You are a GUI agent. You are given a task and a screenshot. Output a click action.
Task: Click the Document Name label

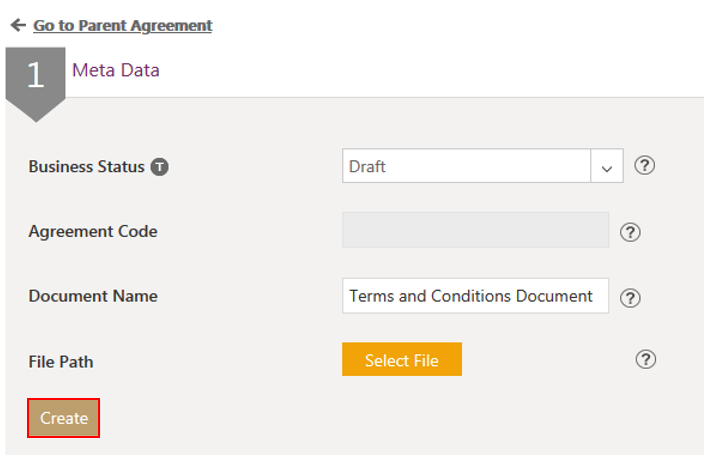pos(93,296)
